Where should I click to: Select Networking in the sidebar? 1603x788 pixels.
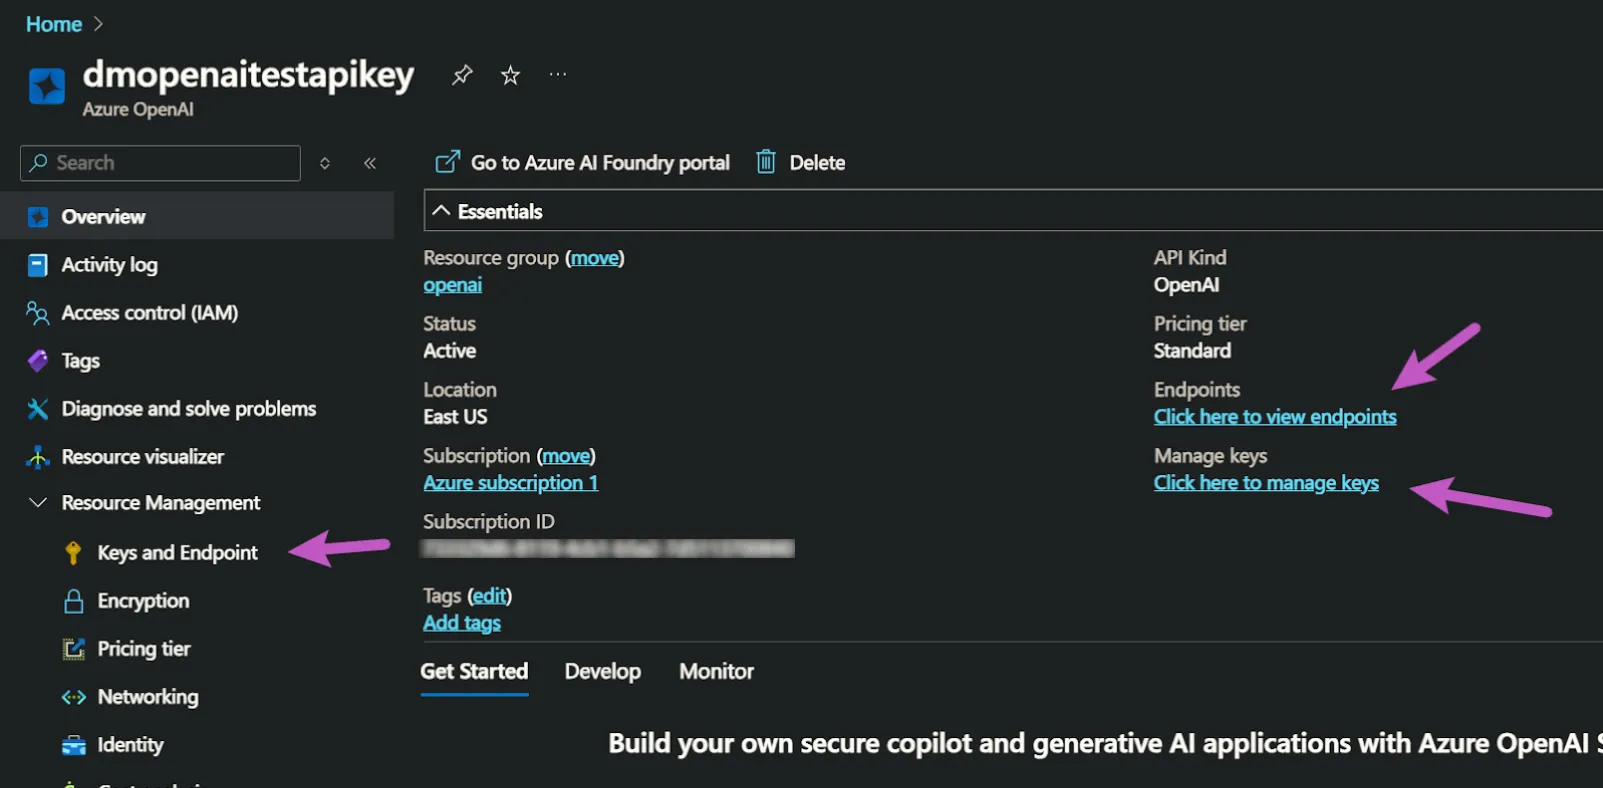tap(148, 697)
